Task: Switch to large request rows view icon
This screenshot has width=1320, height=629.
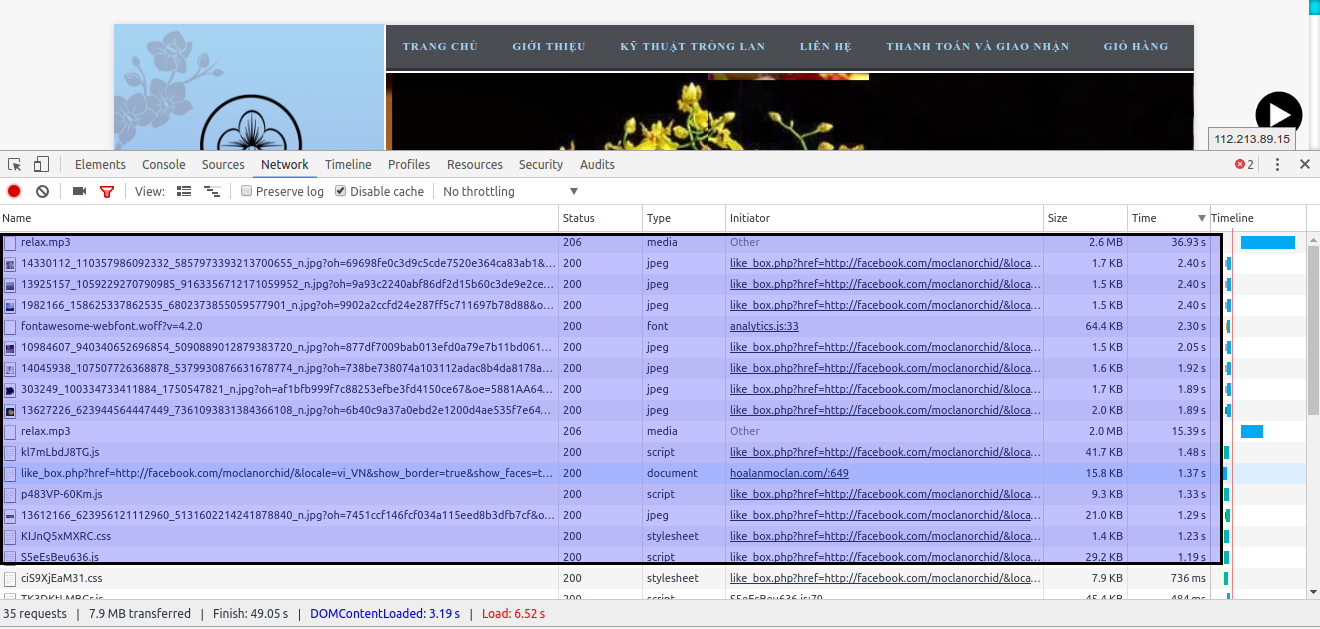Action: pos(184,191)
